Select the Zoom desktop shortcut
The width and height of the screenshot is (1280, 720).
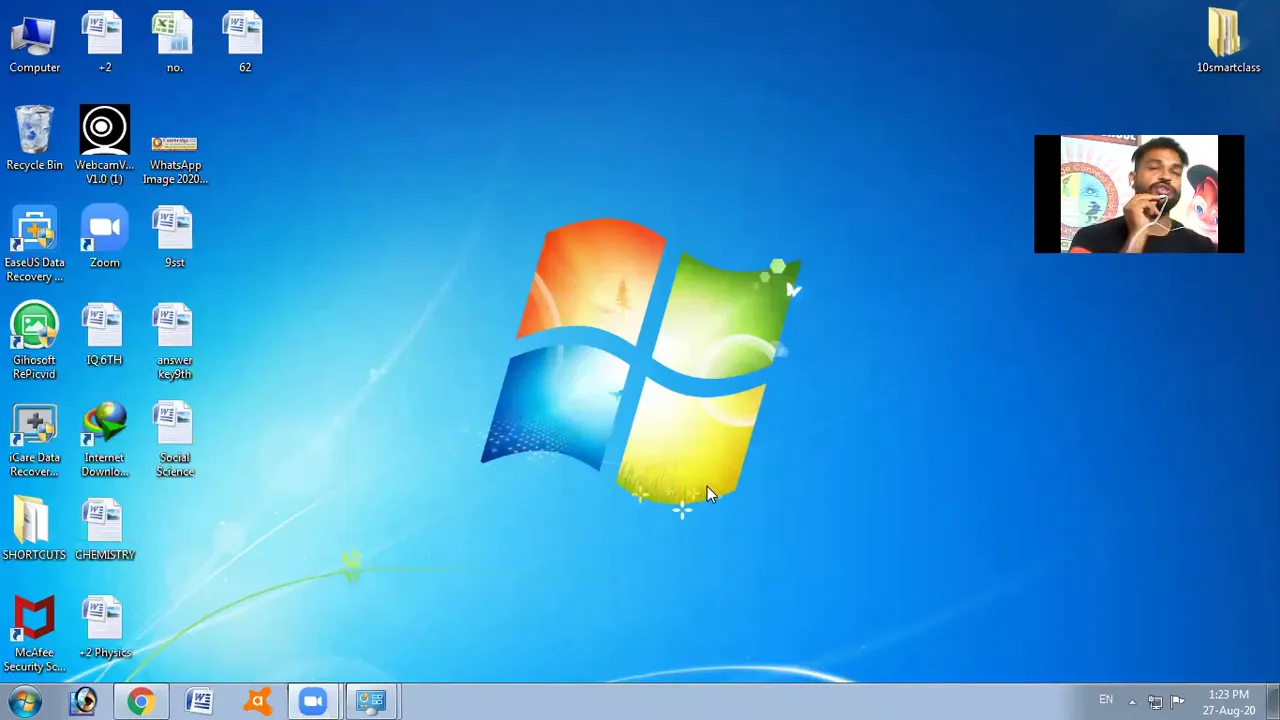(x=104, y=237)
